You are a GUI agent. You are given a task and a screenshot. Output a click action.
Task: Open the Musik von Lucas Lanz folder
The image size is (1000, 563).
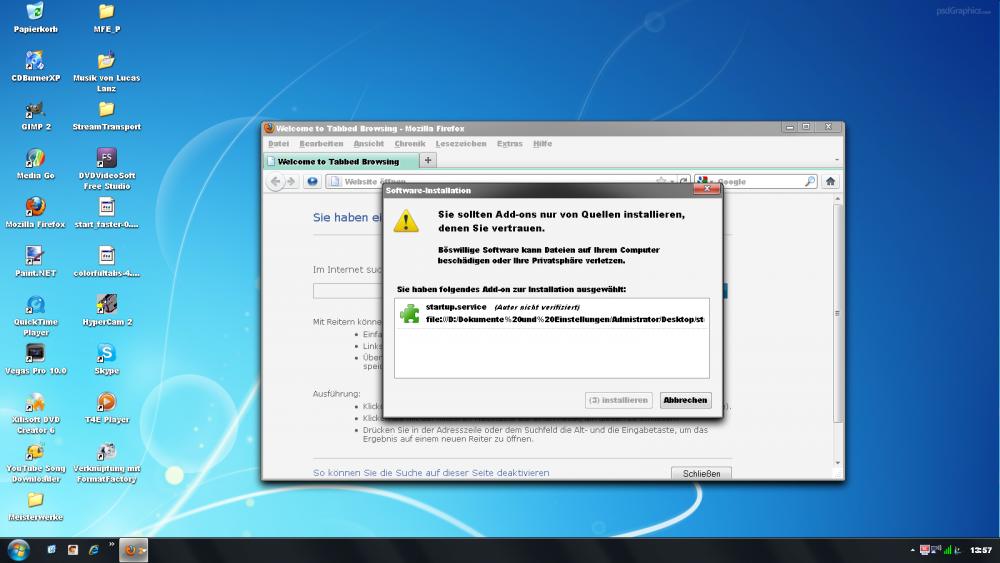coord(107,71)
